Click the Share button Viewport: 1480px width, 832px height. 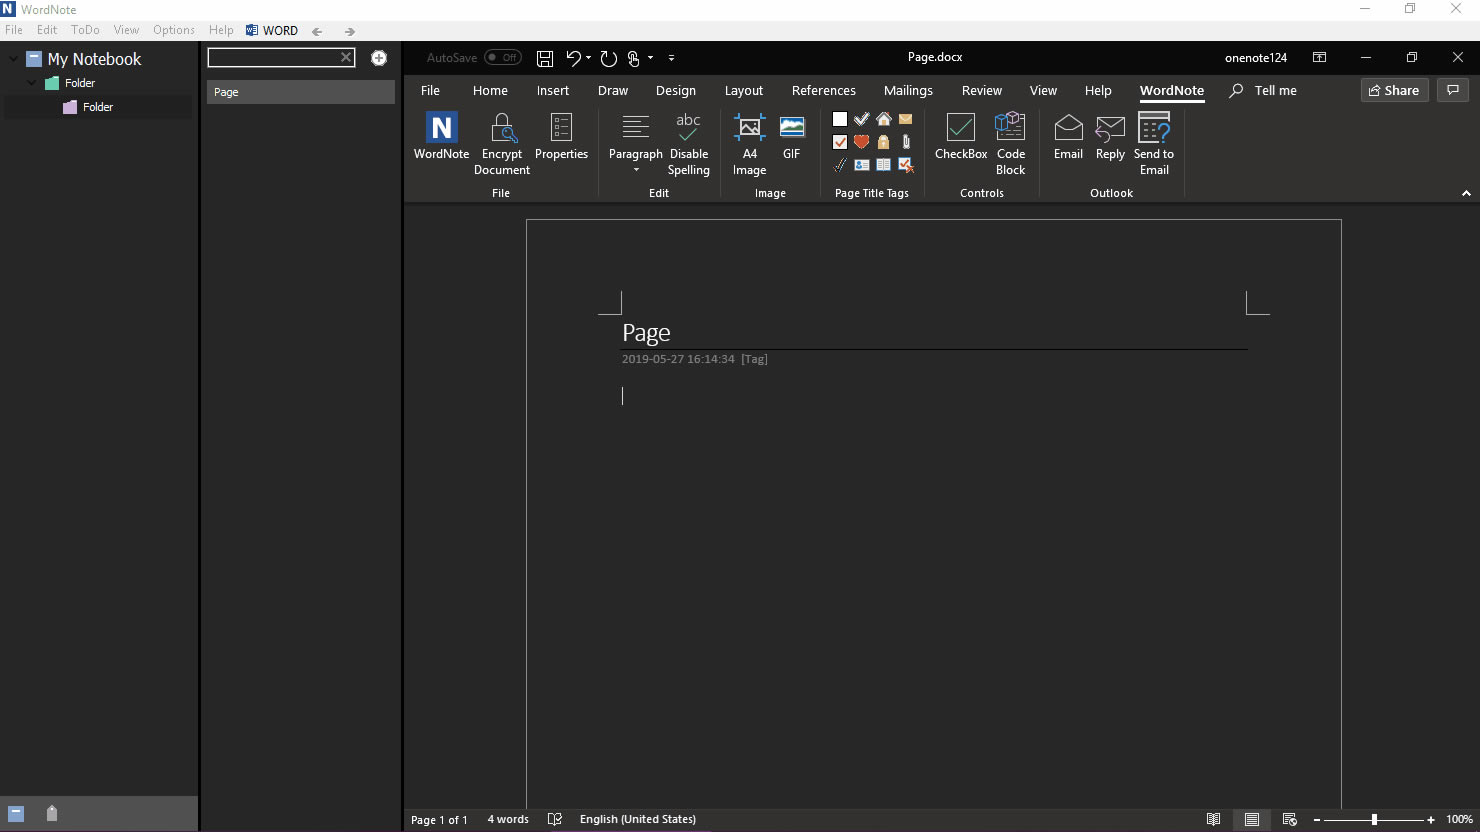1394,90
